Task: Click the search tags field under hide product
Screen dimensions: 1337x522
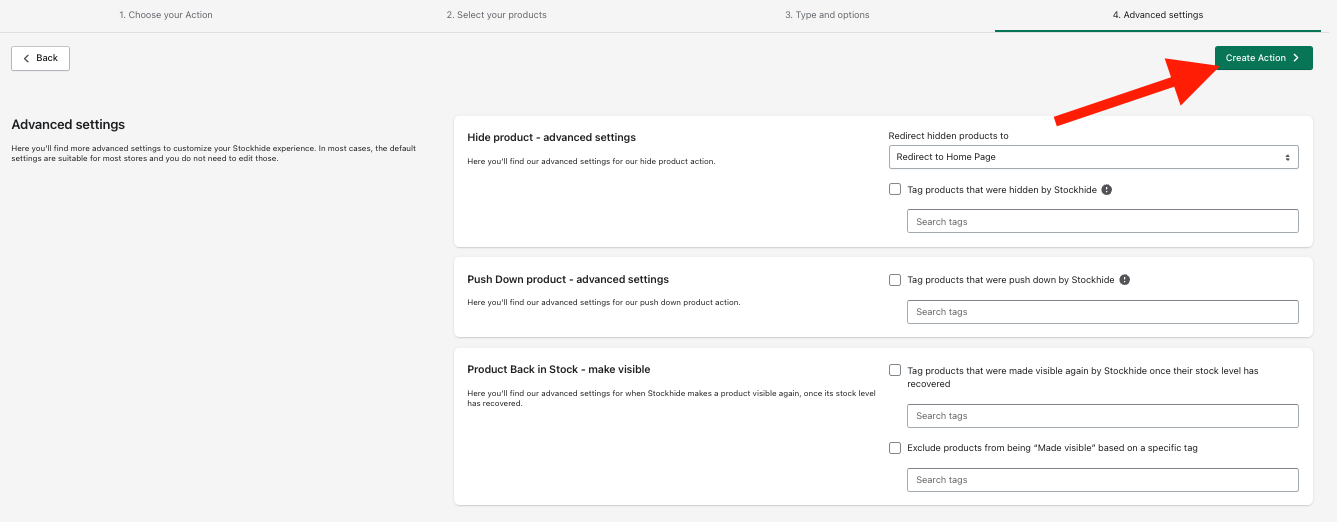Action: tap(1102, 221)
